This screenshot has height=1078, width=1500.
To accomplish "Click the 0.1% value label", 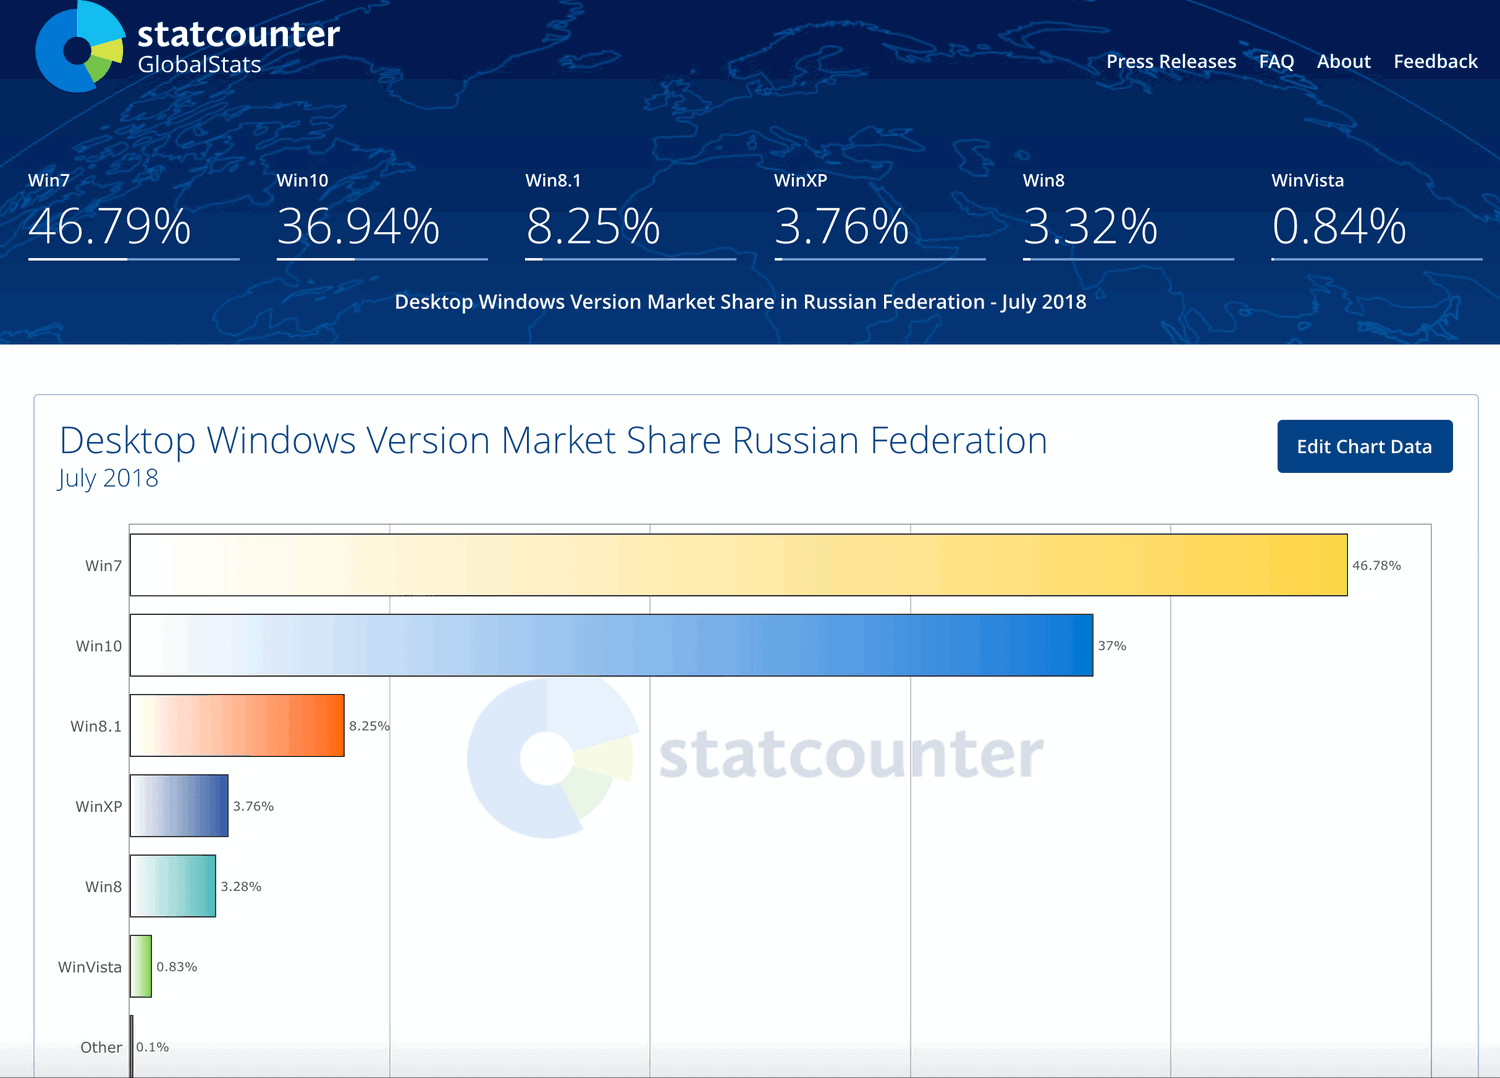I will [x=152, y=1047].
